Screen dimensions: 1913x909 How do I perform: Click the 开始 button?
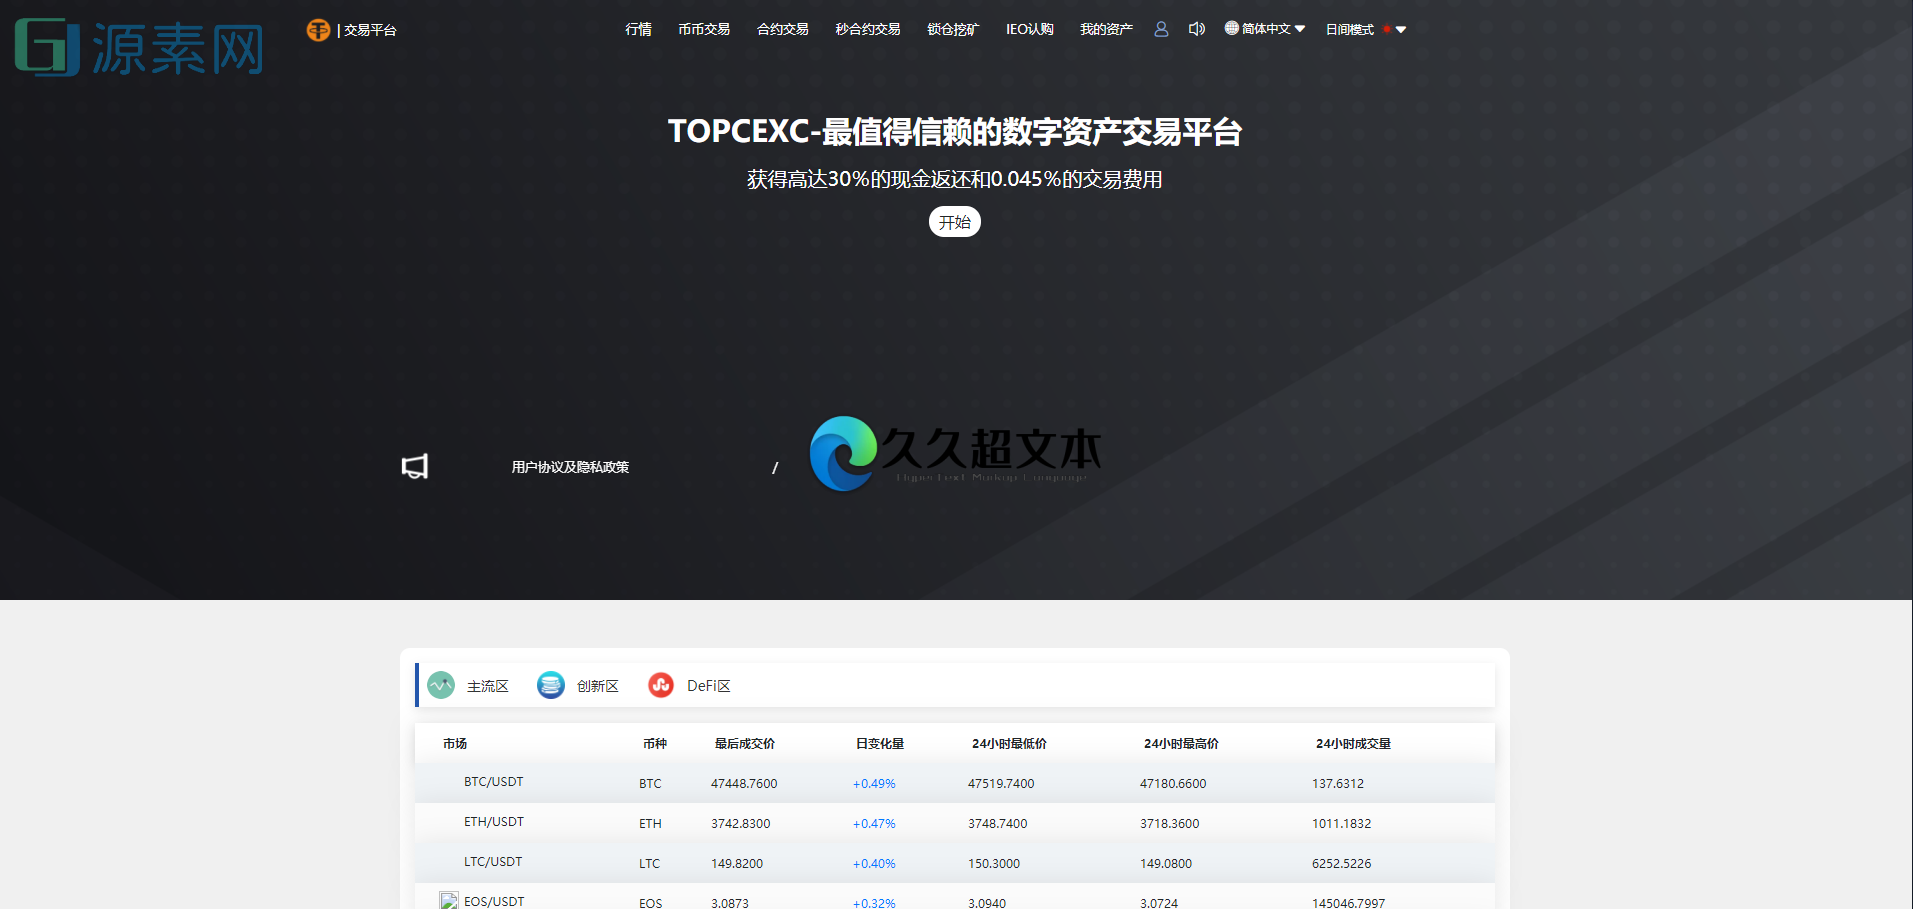(954, 221)
